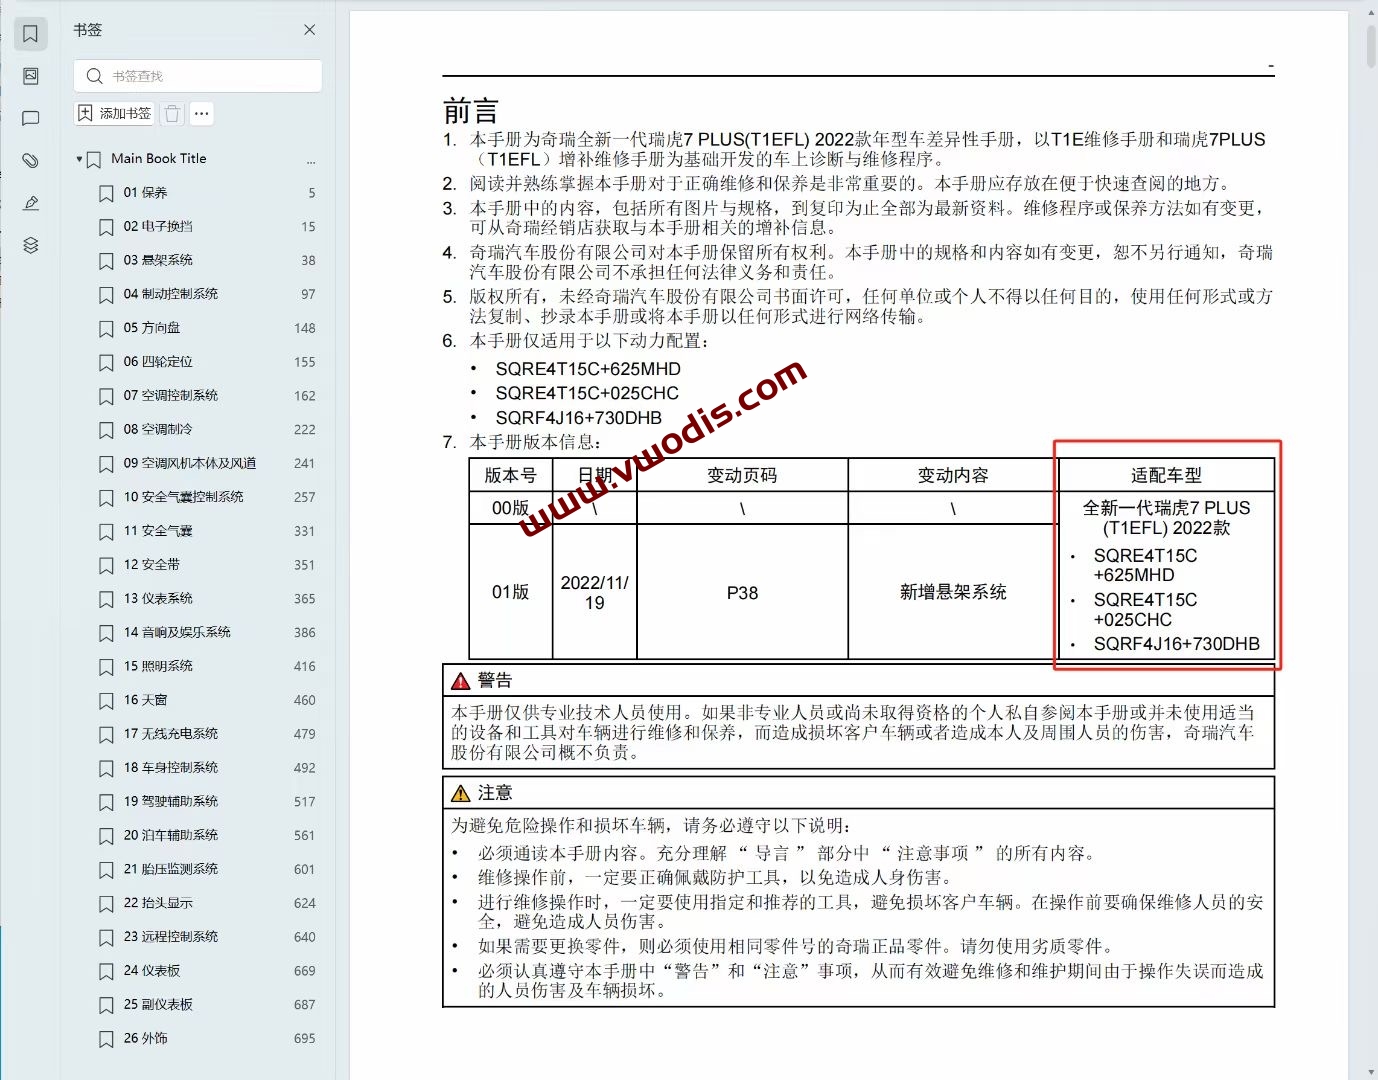1378x1080 pixels.
Task: Open the layers panel icon
Action: point(31,245)
